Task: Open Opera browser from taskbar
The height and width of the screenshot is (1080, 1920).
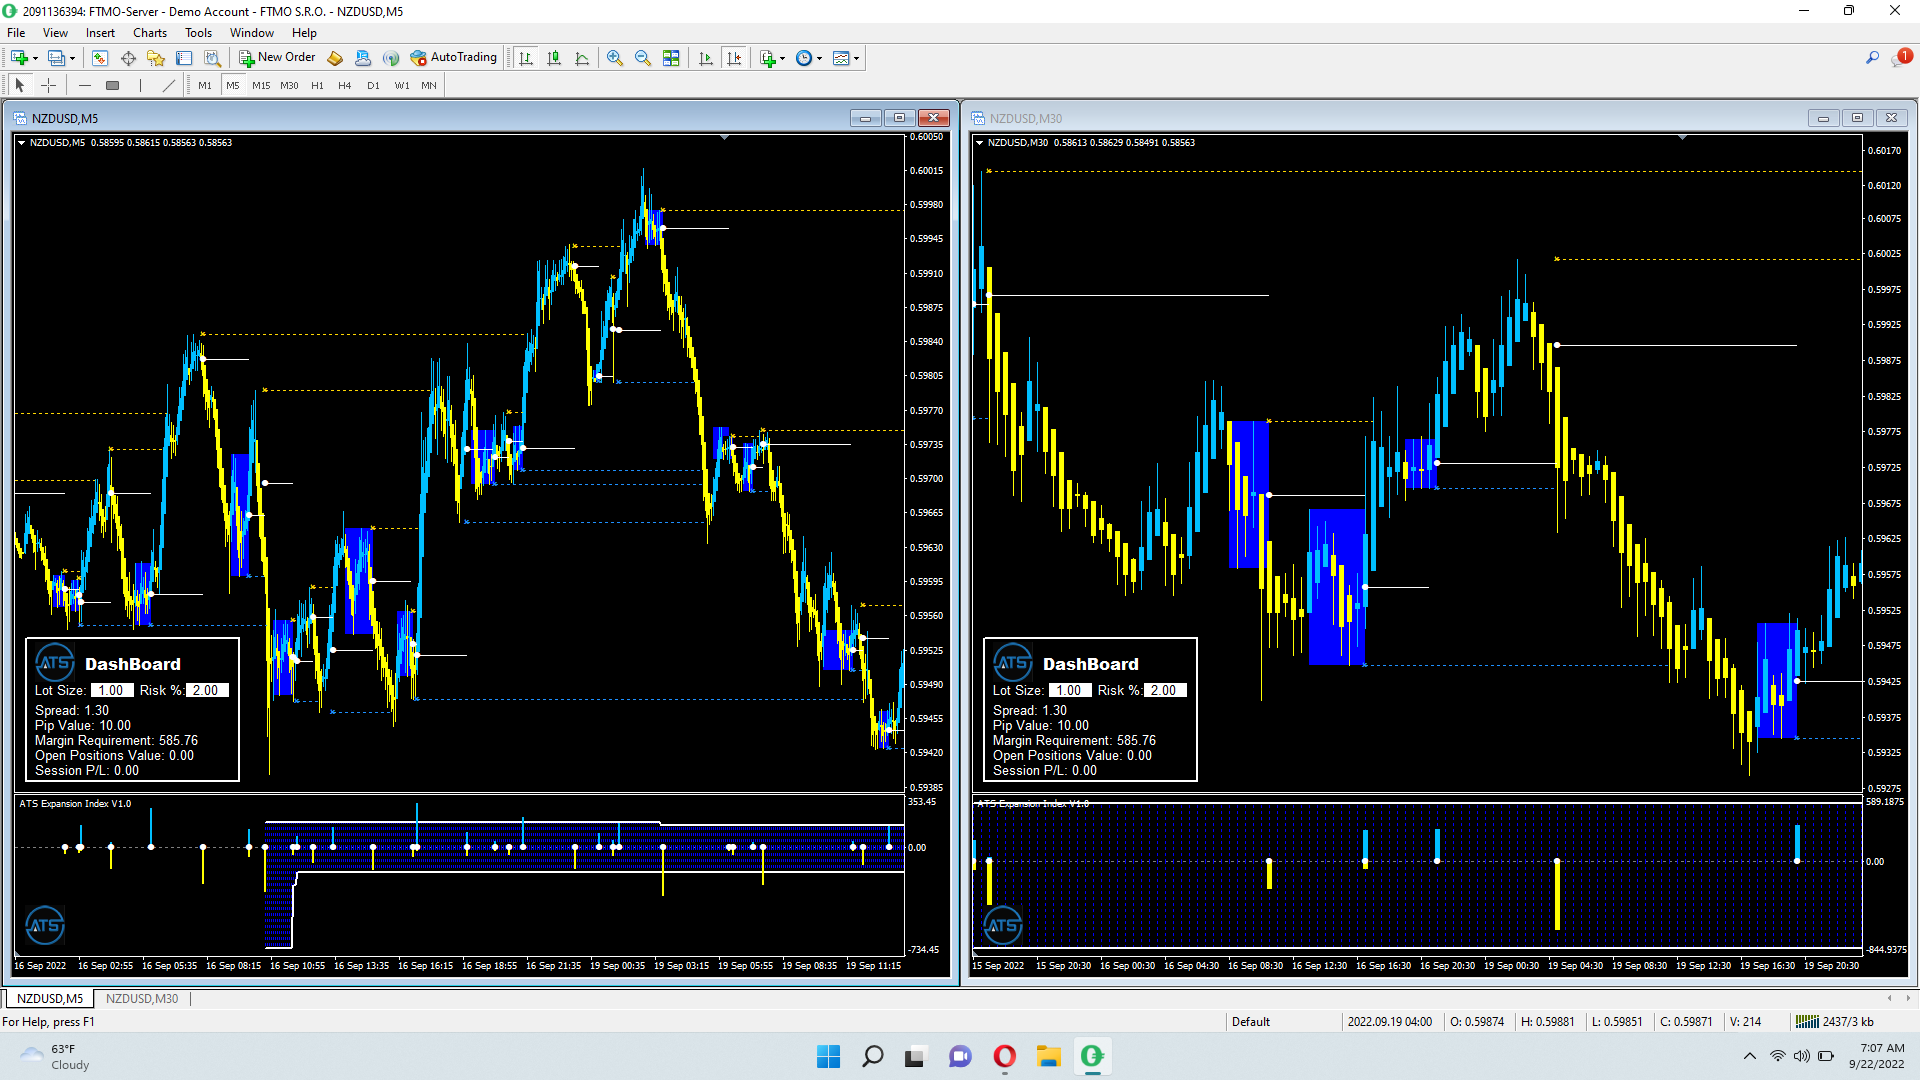Action: coord(1004,1056)
